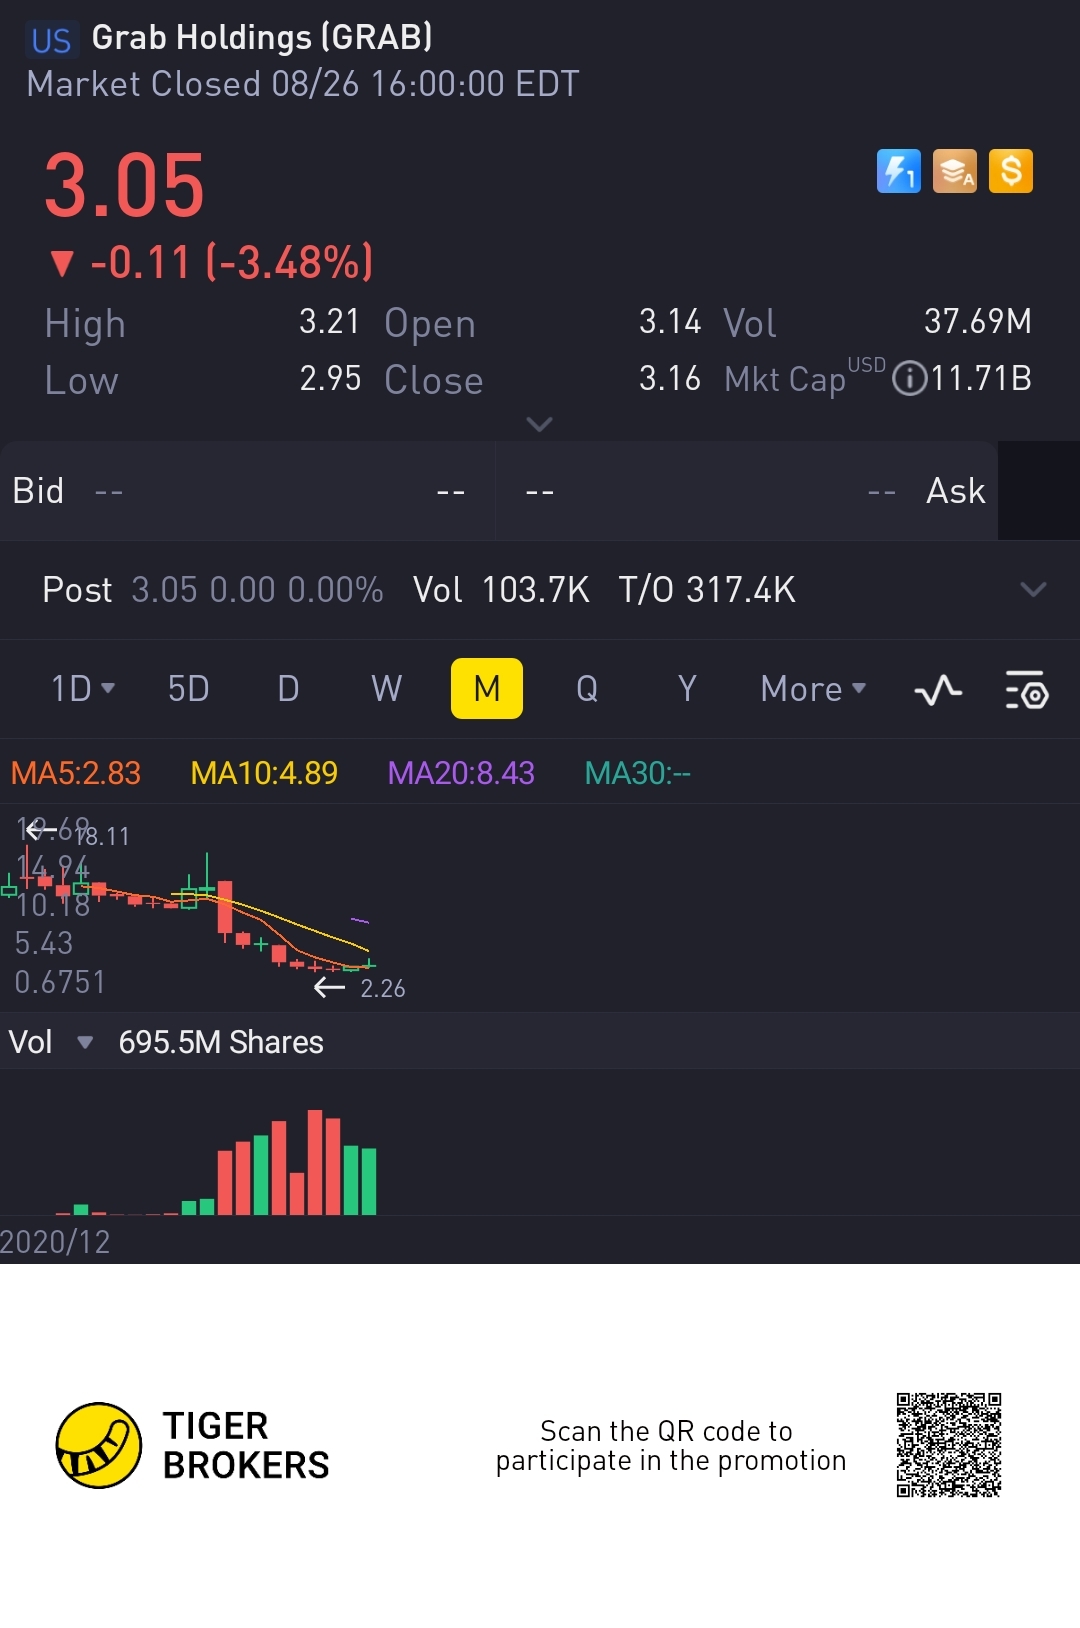Tap the Tiger Brokers logo
Image resolution: width=1080 pixels, height=1628 pixels.
click(99, 1445)
